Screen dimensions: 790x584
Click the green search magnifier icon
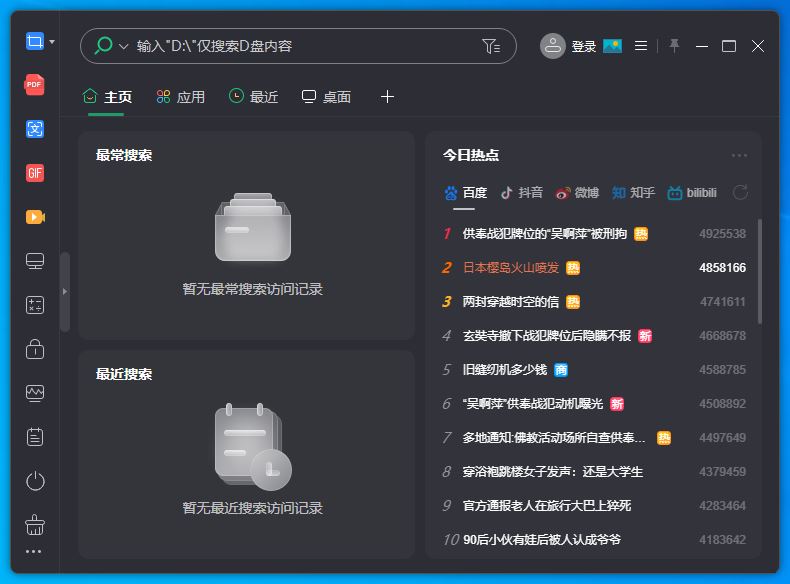[103, 45]
